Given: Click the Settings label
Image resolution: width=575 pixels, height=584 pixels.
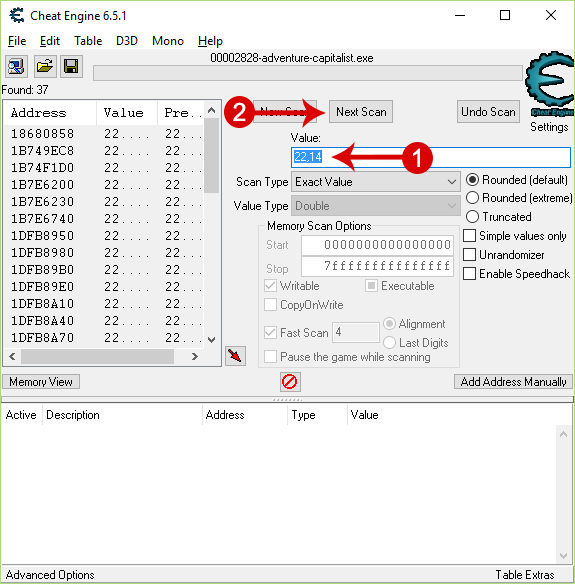Looking at the screenshot, I should (549, 127).
